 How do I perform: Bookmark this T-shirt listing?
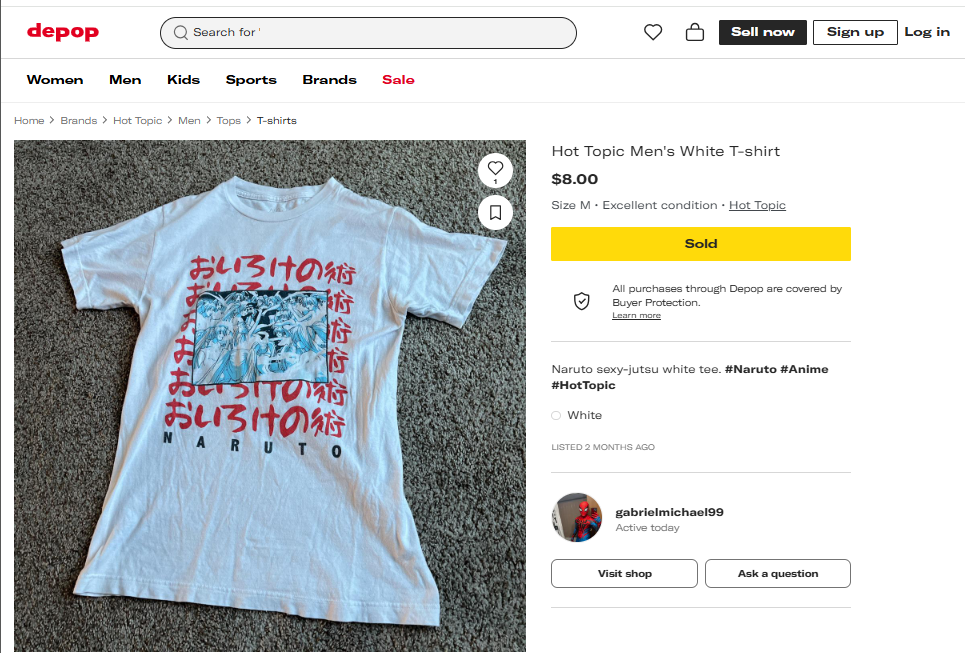point(495,211)
